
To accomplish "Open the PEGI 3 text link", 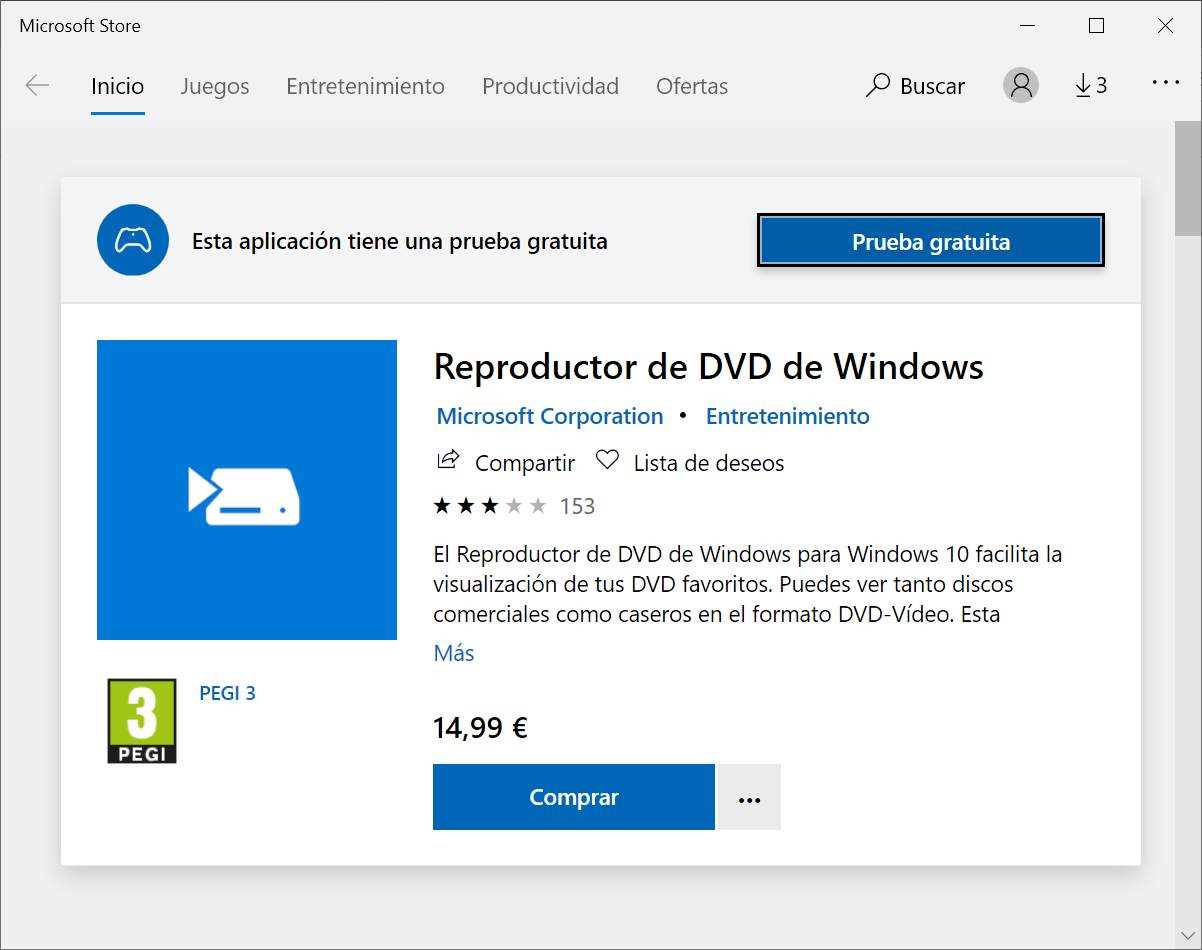I will click(228, 693).
